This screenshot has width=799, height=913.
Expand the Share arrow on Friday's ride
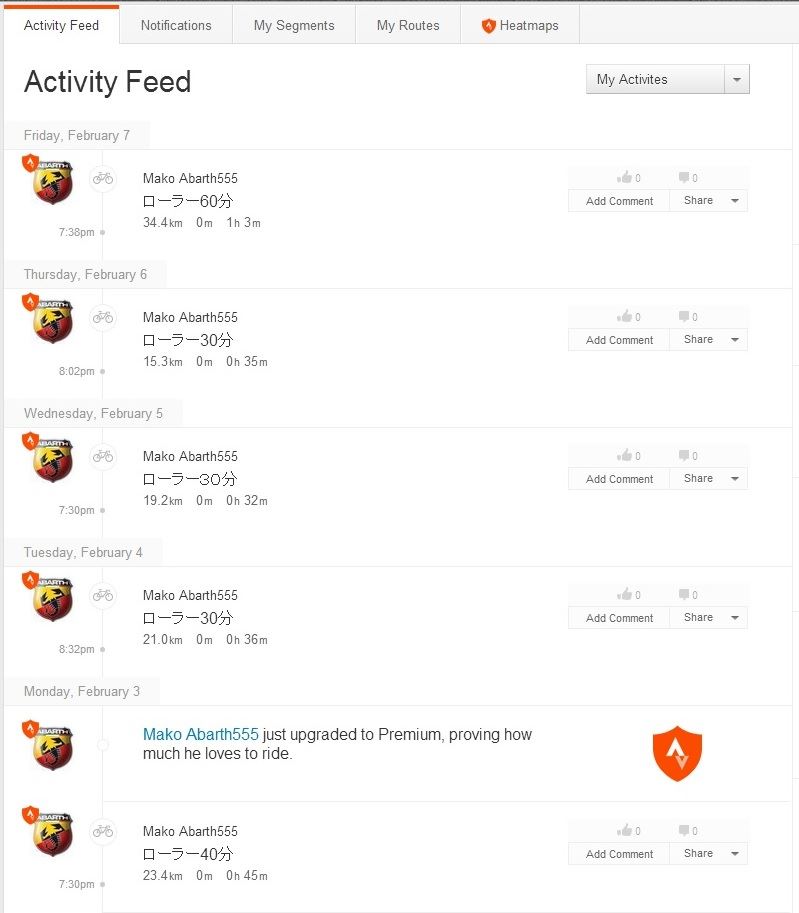pyautogui.click(x=735, y=200)
